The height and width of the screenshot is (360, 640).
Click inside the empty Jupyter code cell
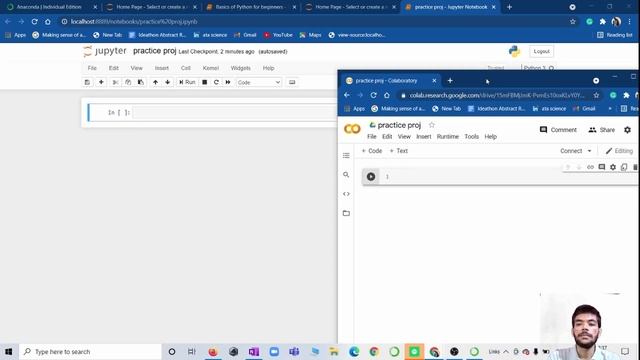click(235, 112)
